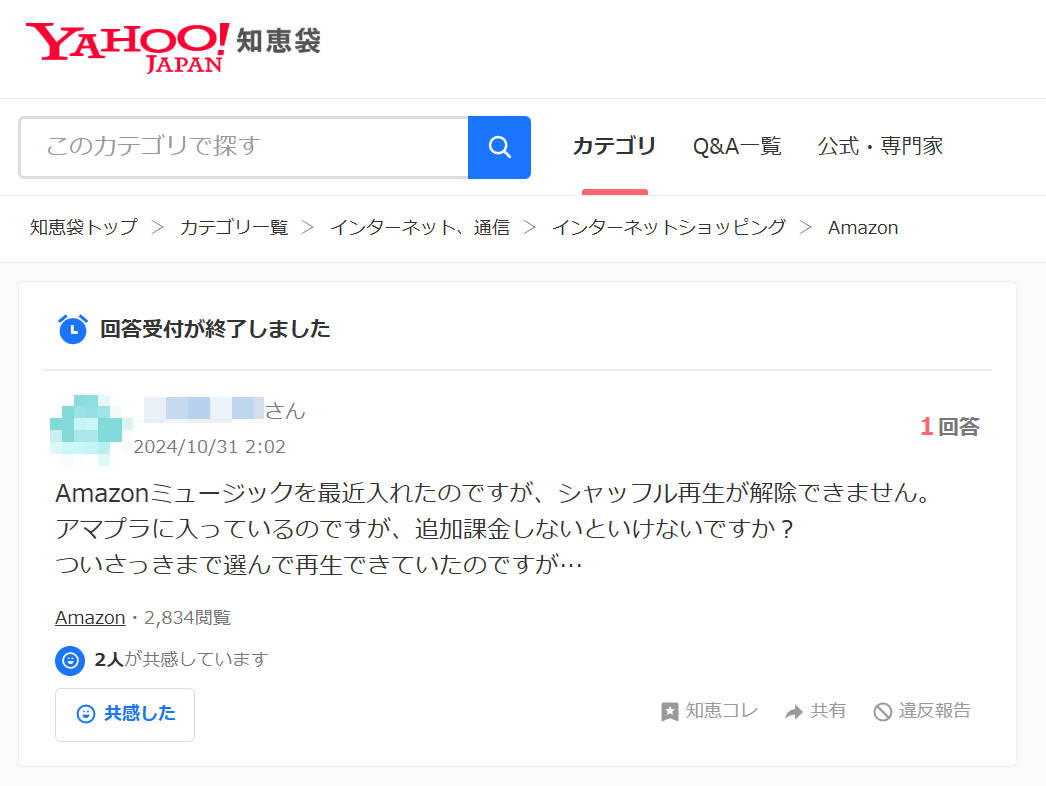
Task: Open the インターネットショッピング breadcrumb link
Action: [x=669, y=228]
